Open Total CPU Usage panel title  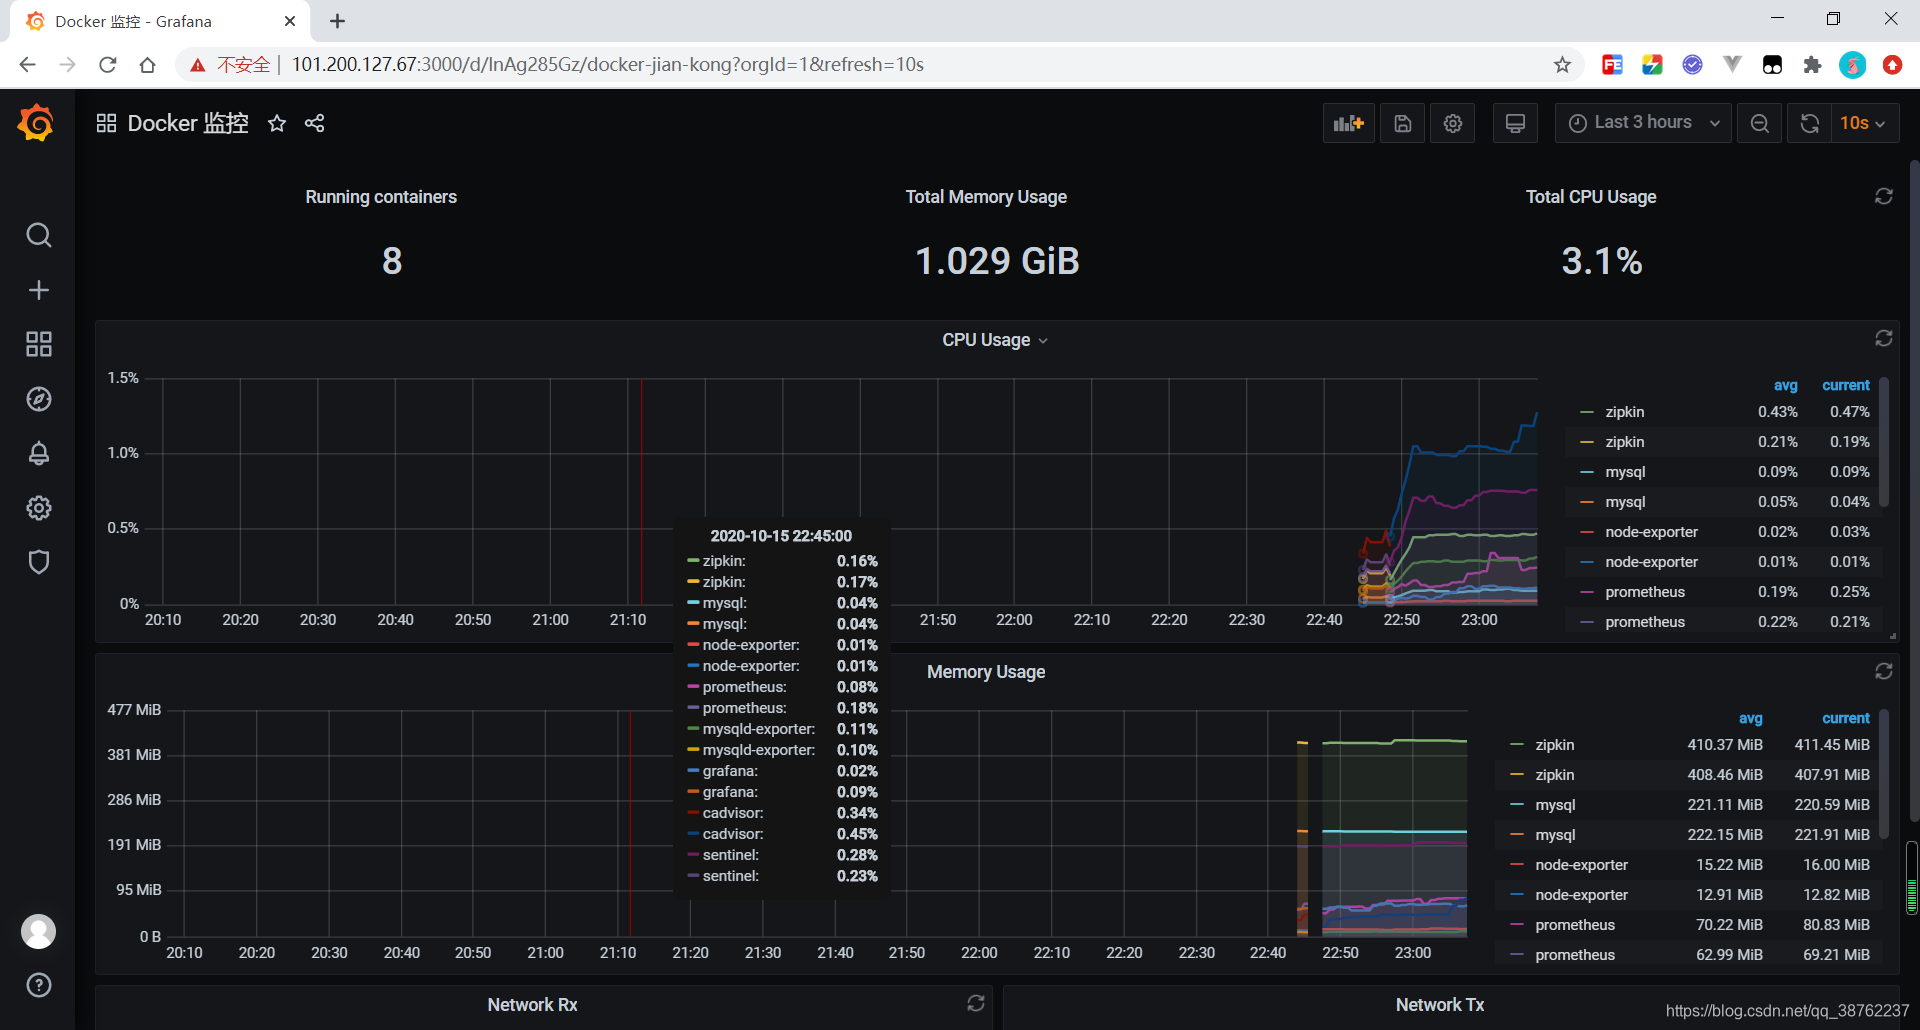(1591, 197)
